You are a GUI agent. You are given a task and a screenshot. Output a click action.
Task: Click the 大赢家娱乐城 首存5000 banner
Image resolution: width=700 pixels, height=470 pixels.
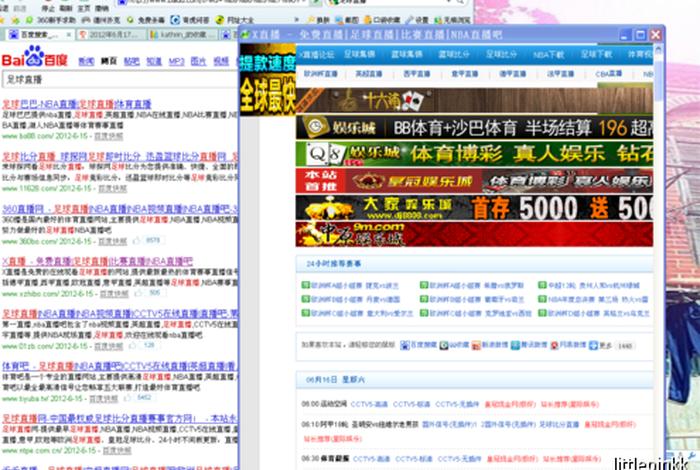click(474, 208)
